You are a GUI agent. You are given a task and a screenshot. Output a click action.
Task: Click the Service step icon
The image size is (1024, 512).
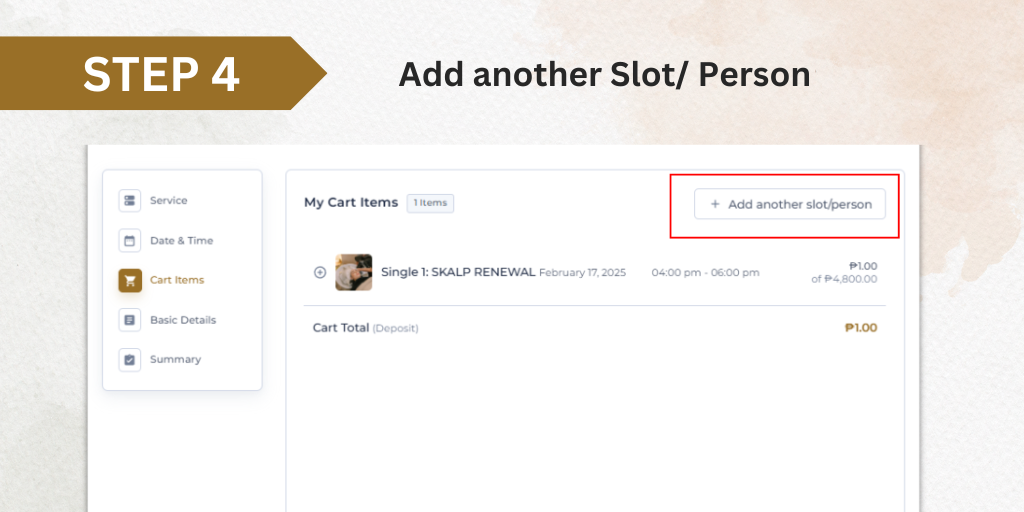coord(129,200)
